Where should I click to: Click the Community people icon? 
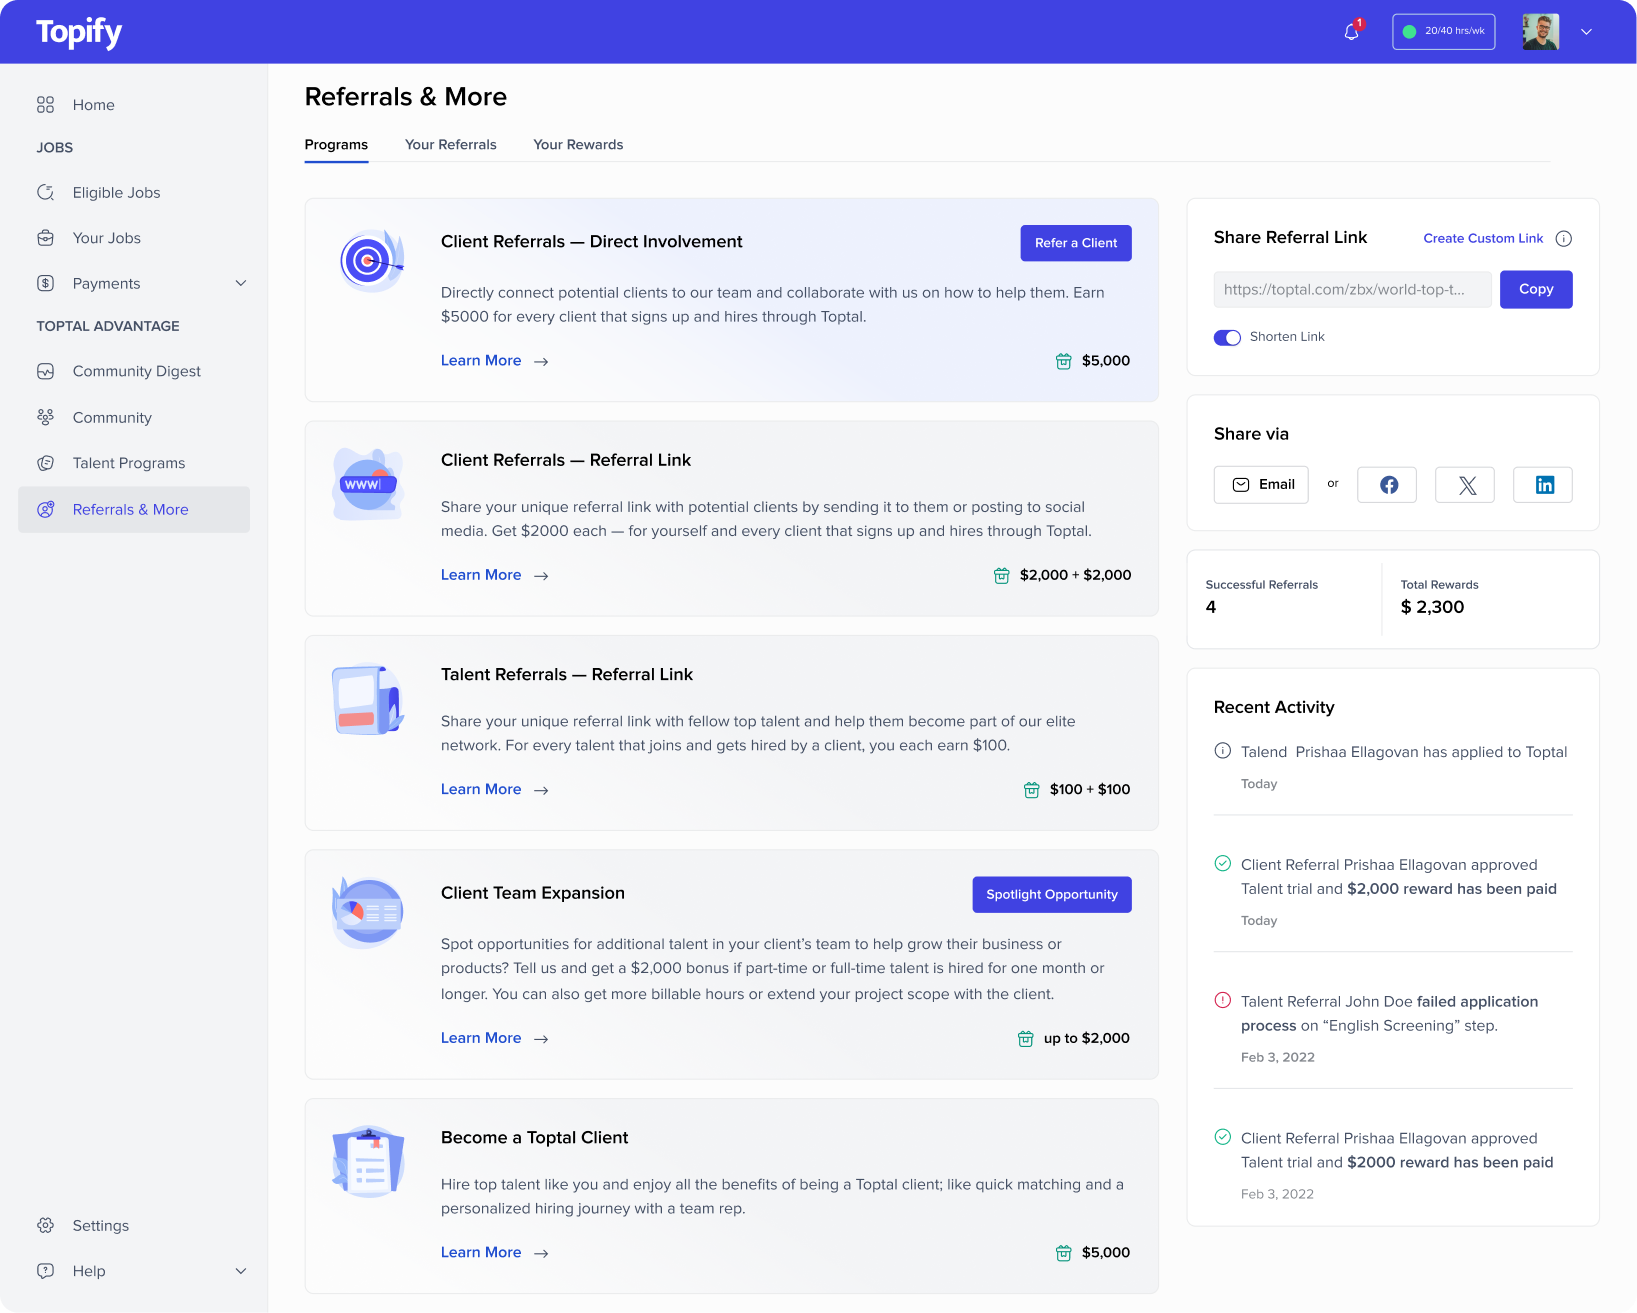[45, 417]
